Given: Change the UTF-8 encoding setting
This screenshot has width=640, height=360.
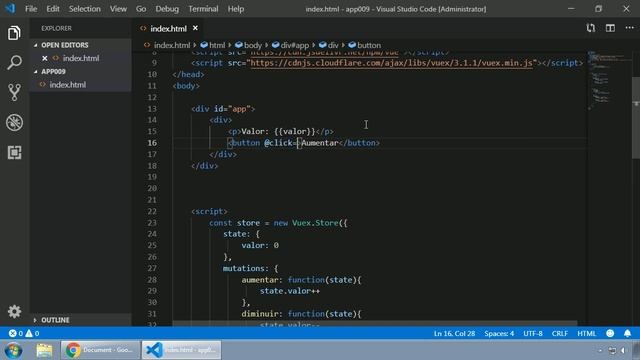Looking at the screenshot, I should 533,333.
